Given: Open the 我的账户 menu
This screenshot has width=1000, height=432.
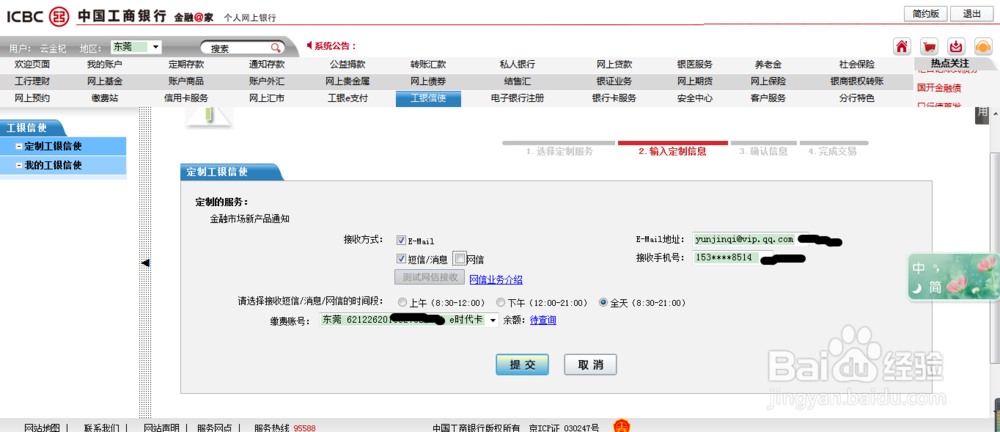Looking at the screenshot, I should coord(105,64).
